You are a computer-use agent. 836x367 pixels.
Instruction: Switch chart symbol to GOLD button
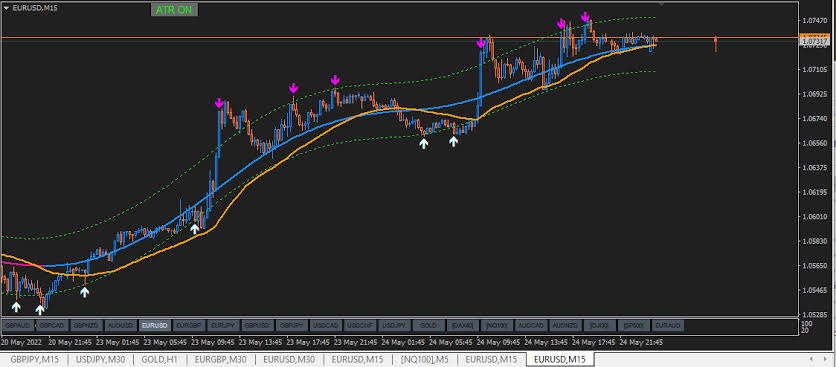[x=428, y=325]
